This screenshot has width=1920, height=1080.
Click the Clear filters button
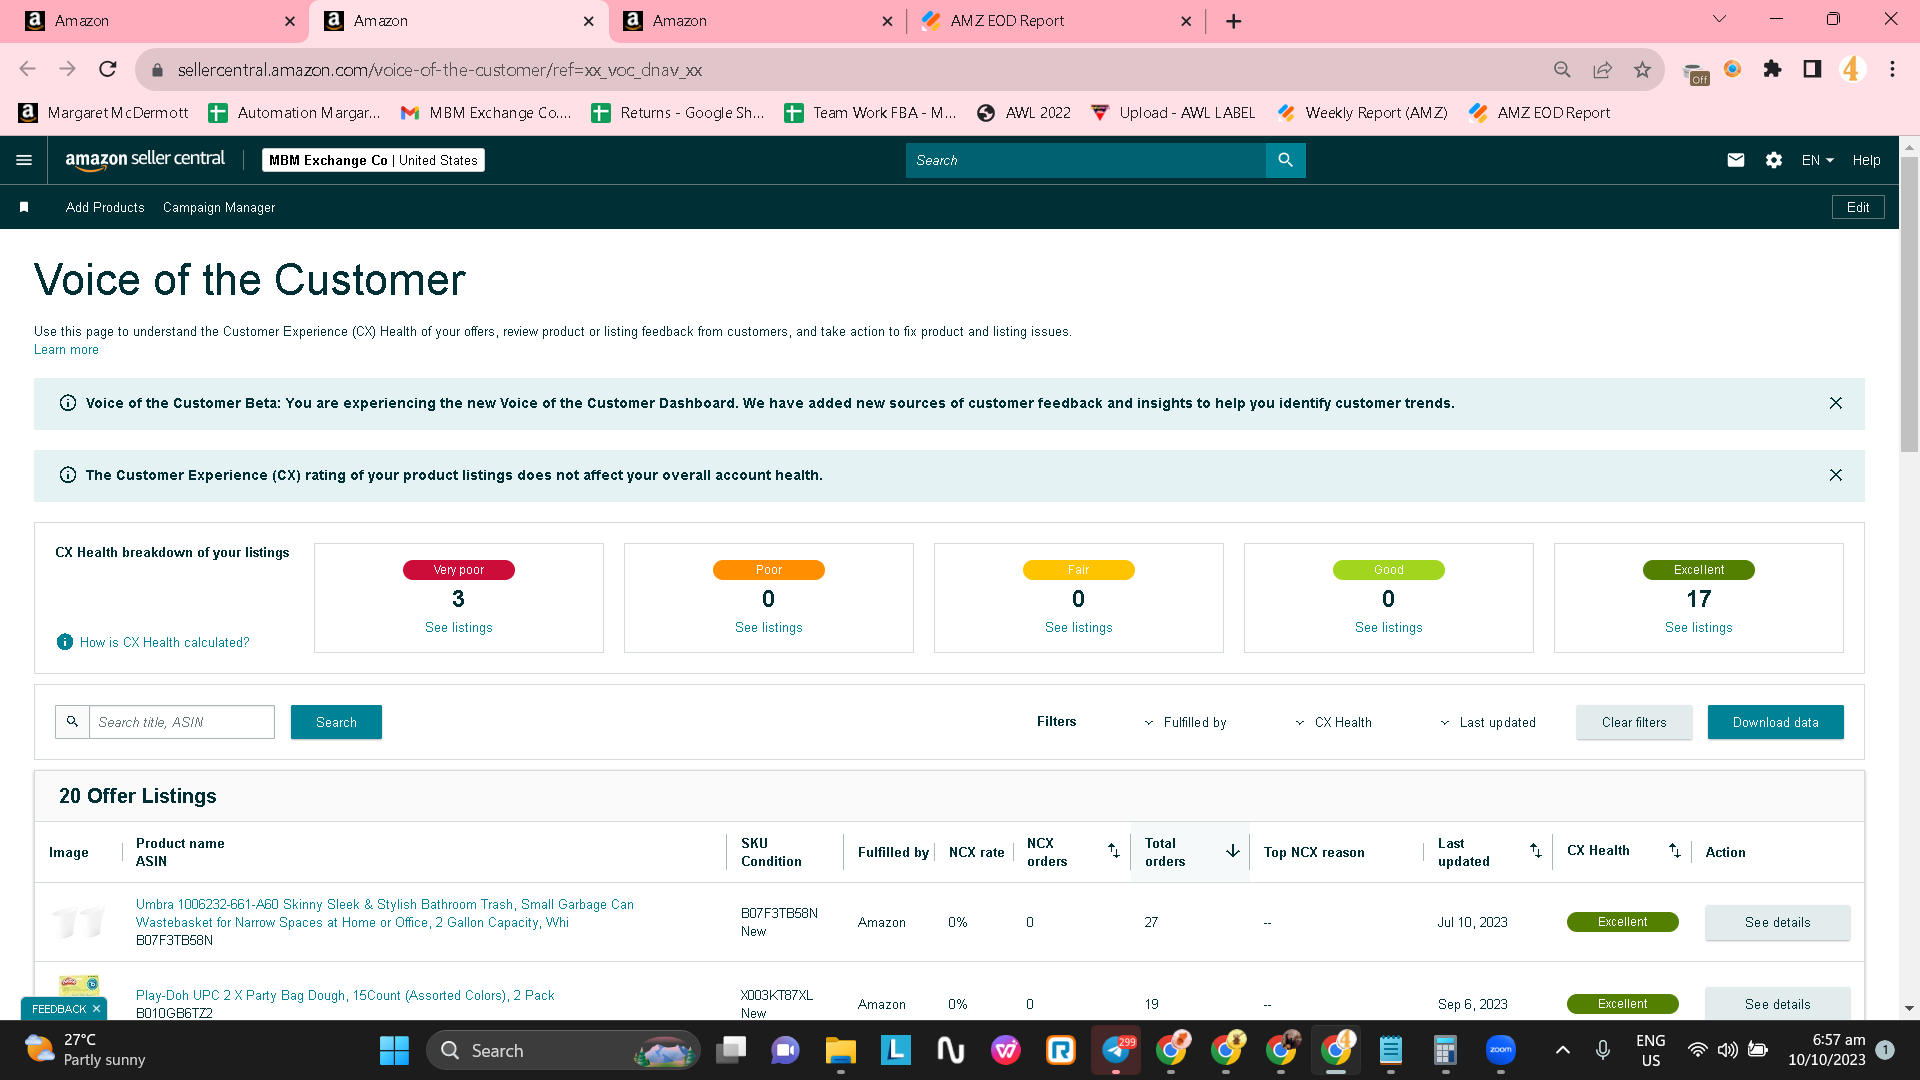tap(1634, 722)
